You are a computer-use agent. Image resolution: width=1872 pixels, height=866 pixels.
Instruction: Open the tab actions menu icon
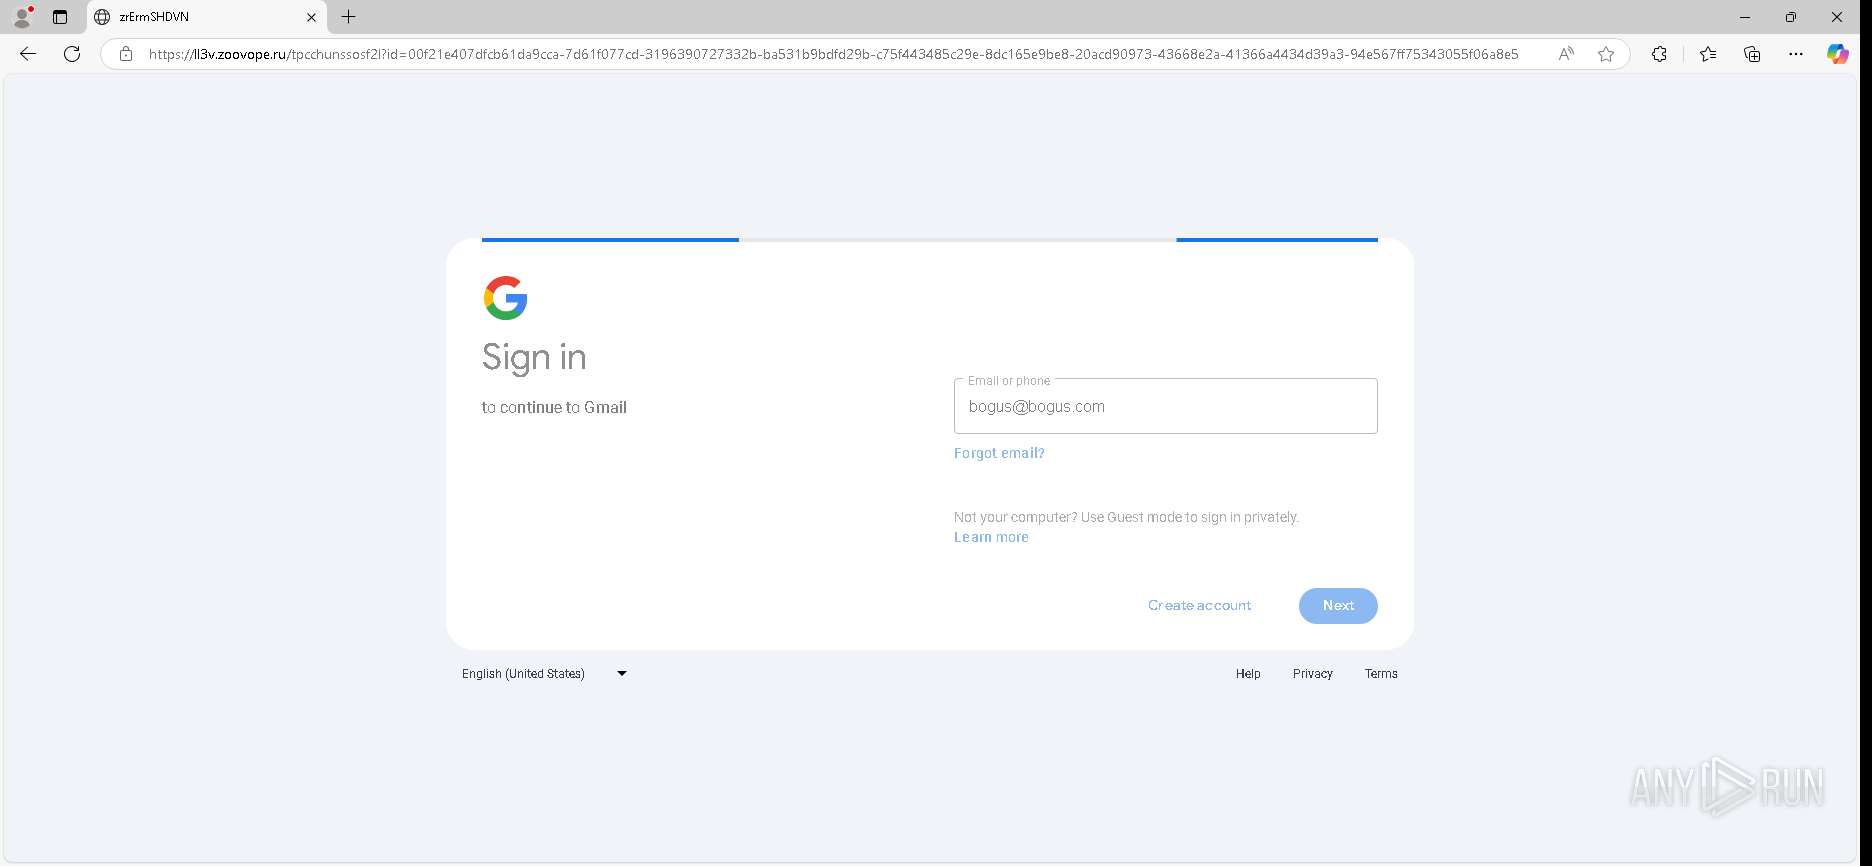point(60,17)
